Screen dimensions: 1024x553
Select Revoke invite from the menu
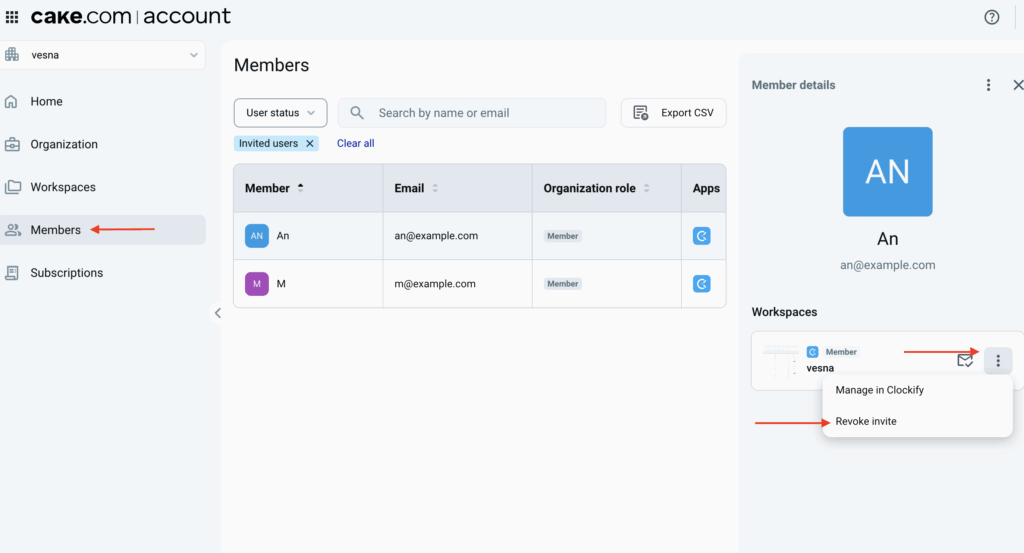[866, 421]
